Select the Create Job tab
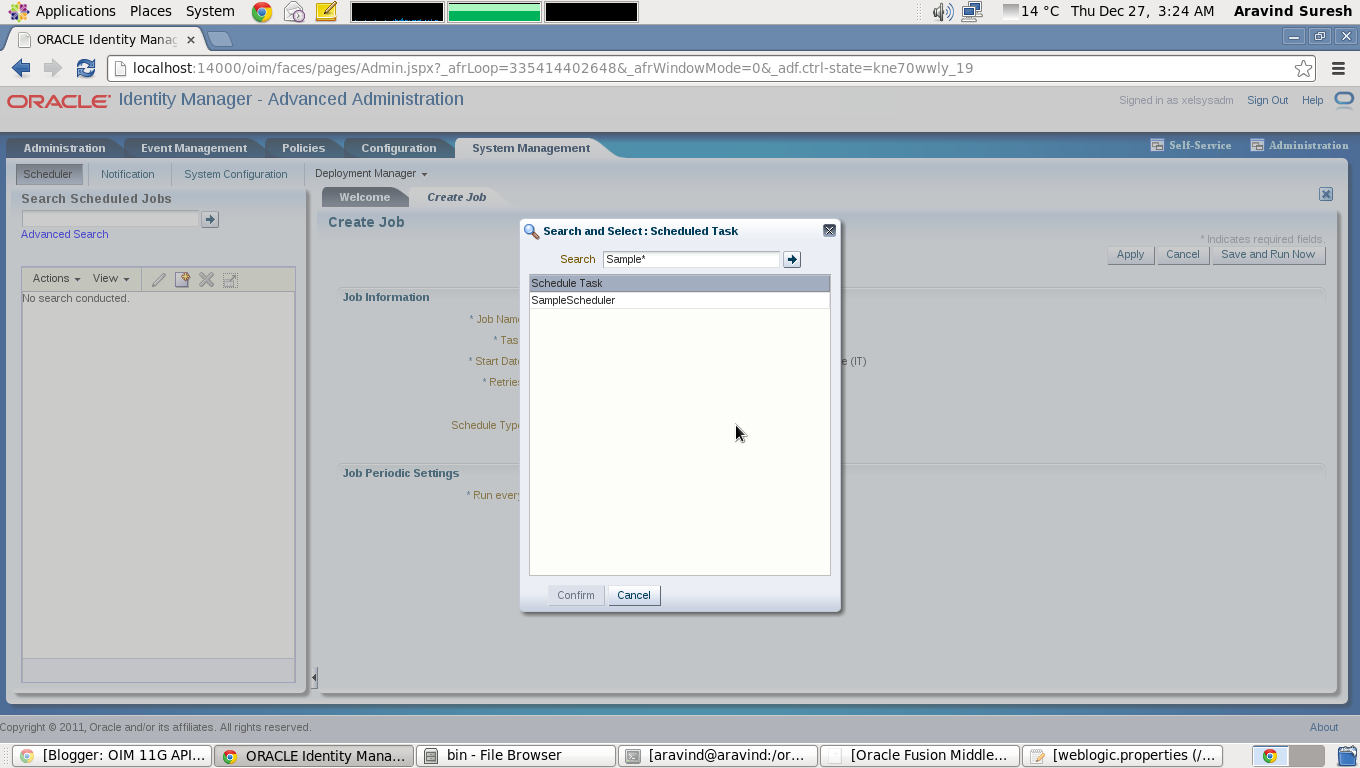Viewport: 1360px width, 768px height. coord(456,197)
